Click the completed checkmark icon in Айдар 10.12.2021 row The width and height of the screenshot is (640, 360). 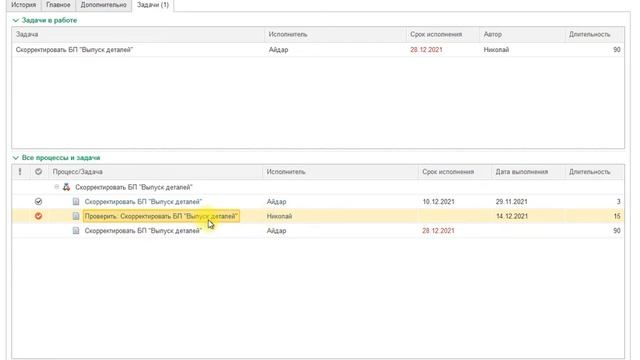pos(38,202)
